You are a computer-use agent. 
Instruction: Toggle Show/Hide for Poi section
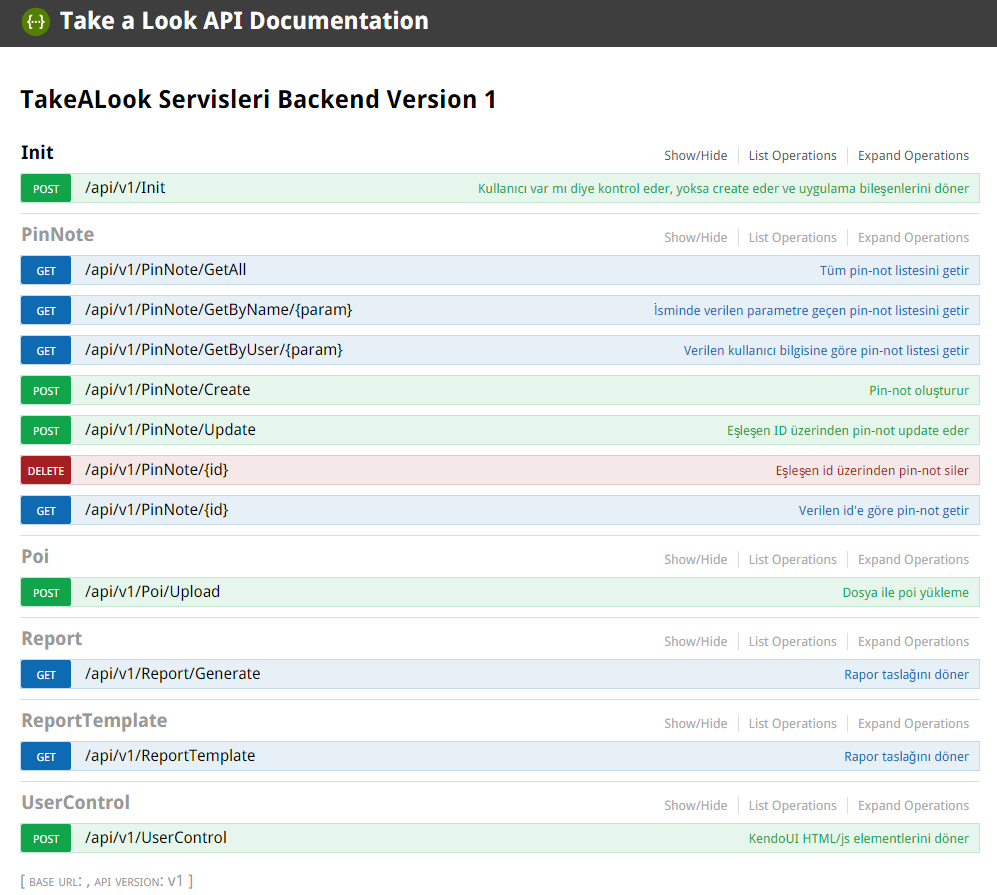coord(696,560)
